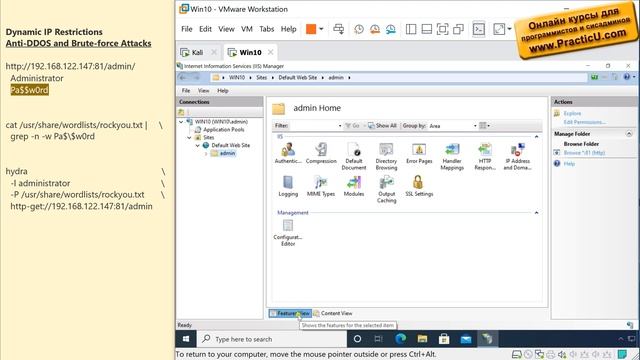
Task: Switch to the Kali VM tab
Action: pyautogui.click(x=198, y=52)
